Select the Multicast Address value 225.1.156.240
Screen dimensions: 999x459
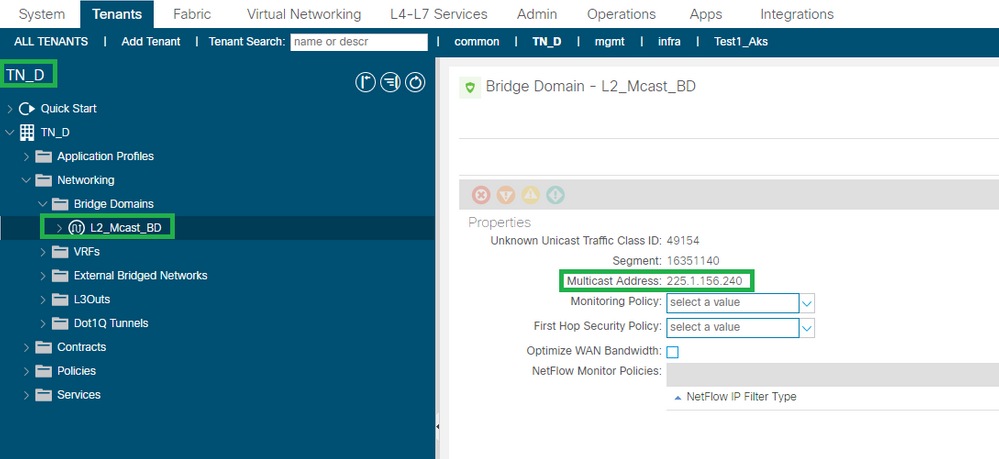pyautogui.click(x=705, y=281)
